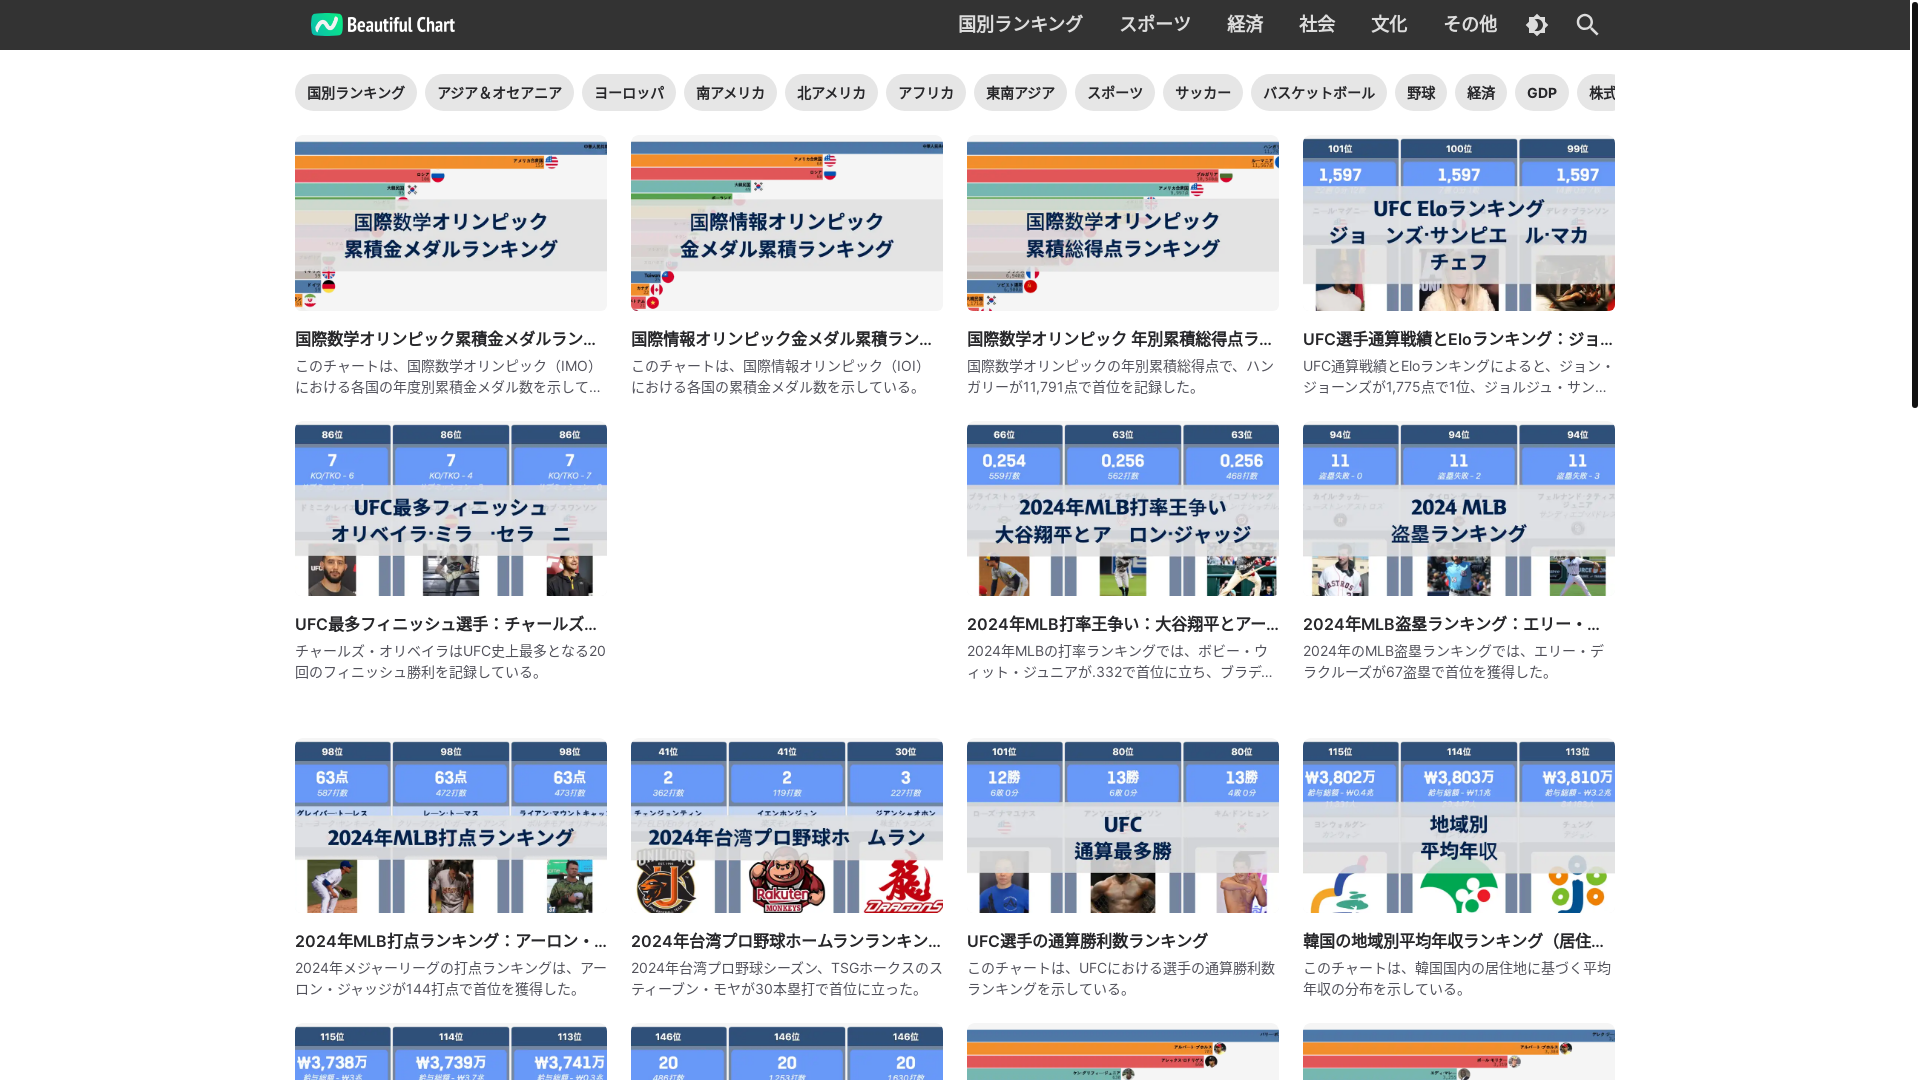Click title UFC選手通算戦績とEloランキング link
The height and width of the screenshot is (1080, 1920).
(x=1458, y=339)
